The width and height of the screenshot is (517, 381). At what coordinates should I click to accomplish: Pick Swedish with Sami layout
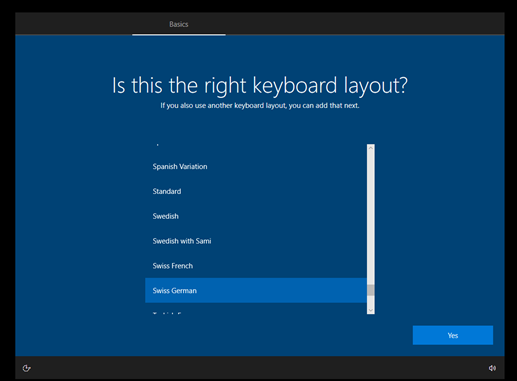click(x=256, y=241)
